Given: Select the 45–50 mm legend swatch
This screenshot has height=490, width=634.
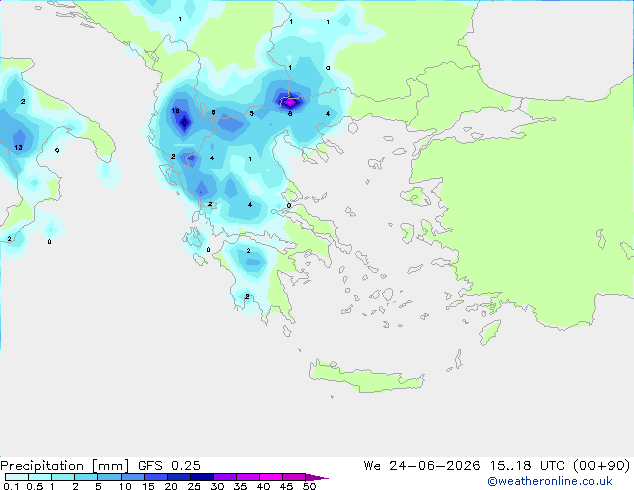Looking at the screenshot, I should [x=294, y=477].
